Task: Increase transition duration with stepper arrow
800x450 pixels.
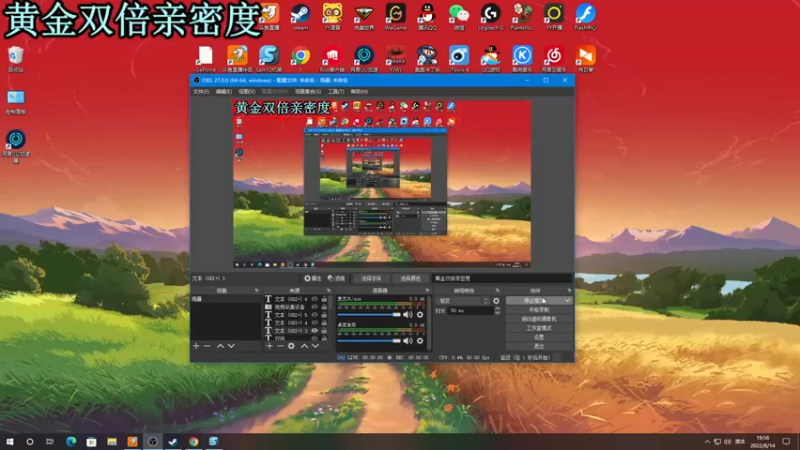Action: [x=497, y=309]
